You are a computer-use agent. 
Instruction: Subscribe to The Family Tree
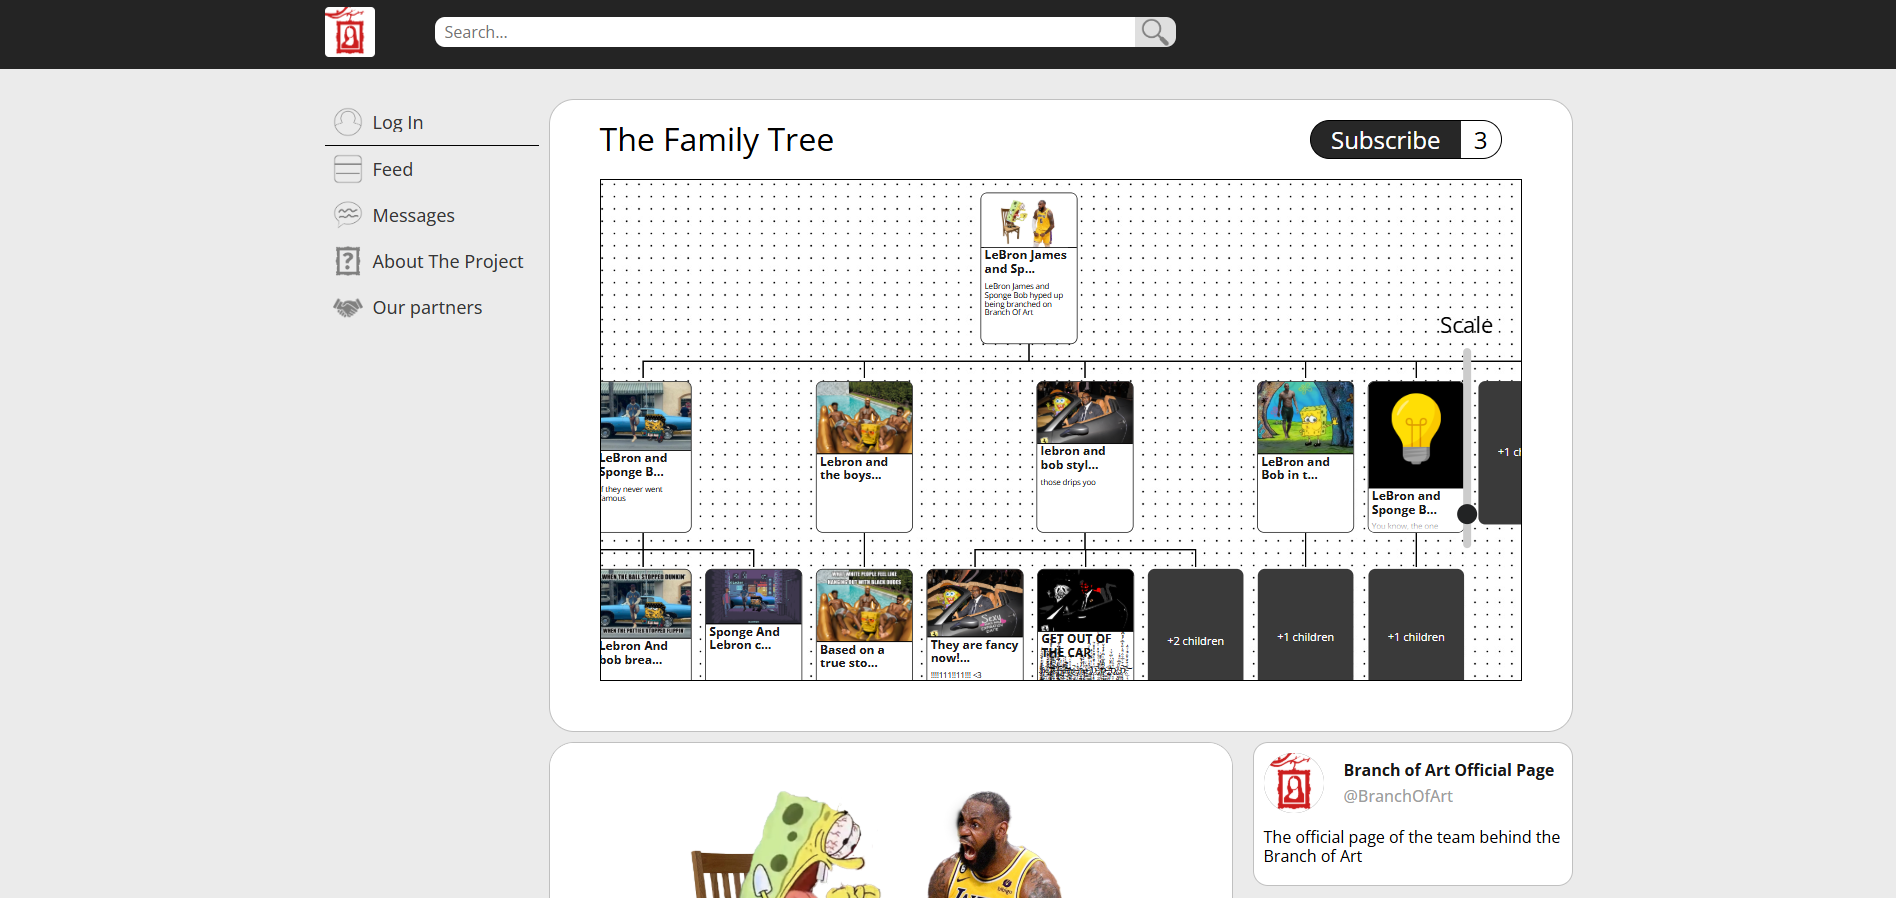[x=1385, y=140]
